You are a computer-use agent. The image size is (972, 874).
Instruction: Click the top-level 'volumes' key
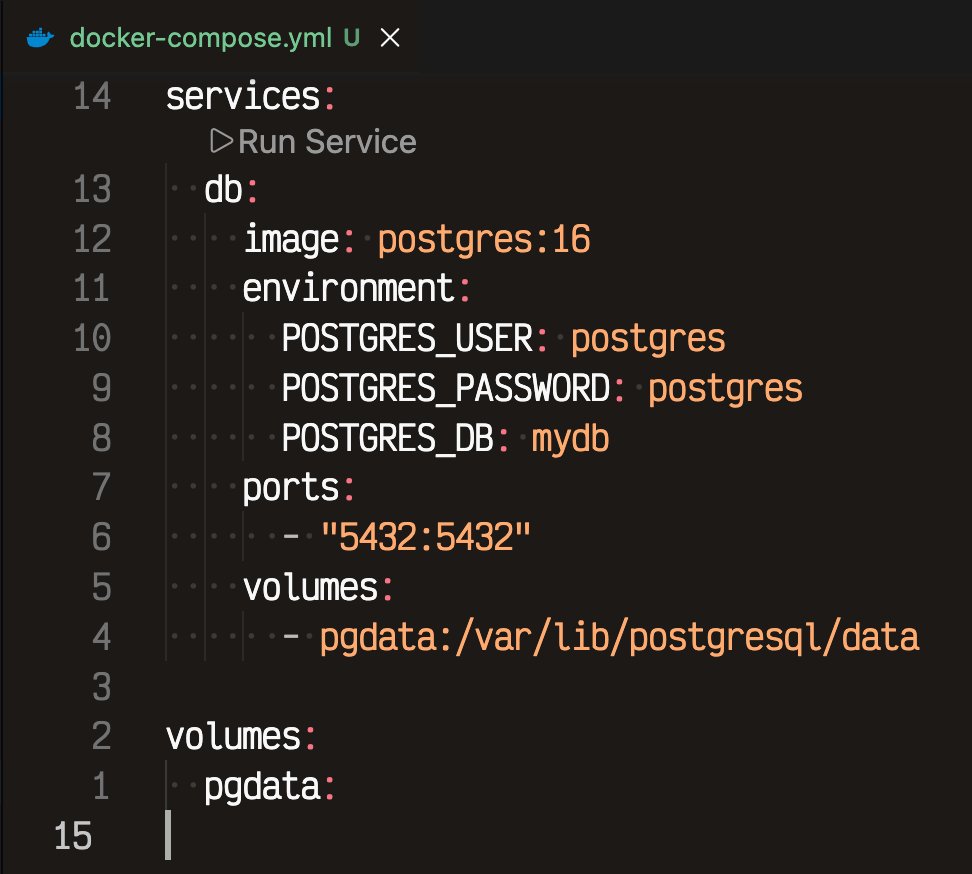pos(234,737)
